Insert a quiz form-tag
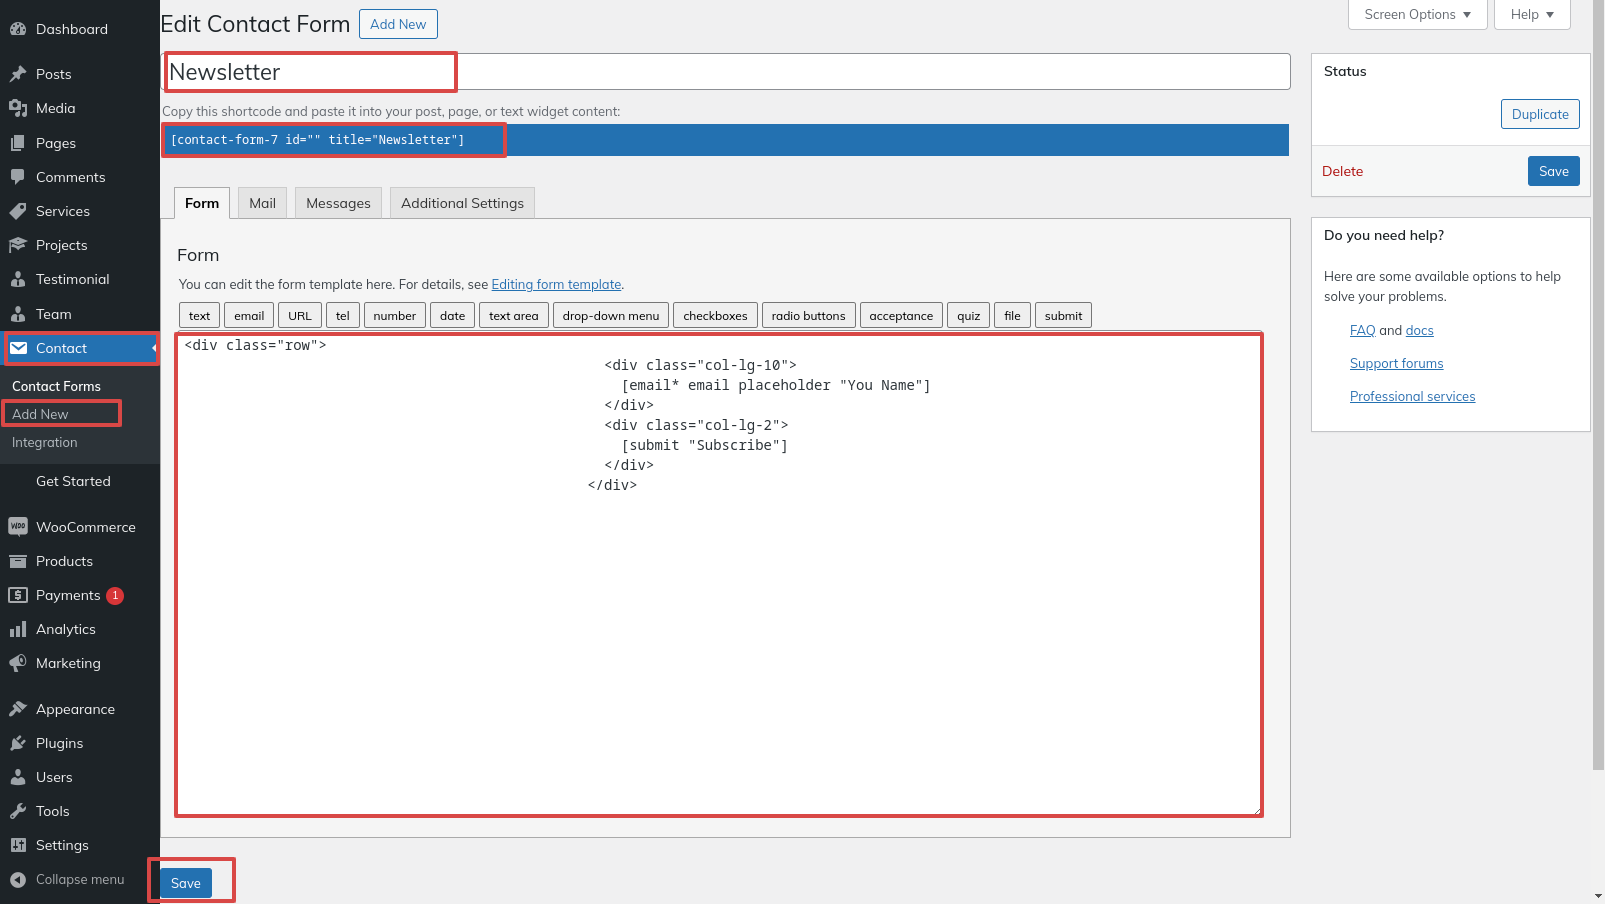Image resolution: width=1605 pixels, height=904 pixels. (x=969, y=316)
